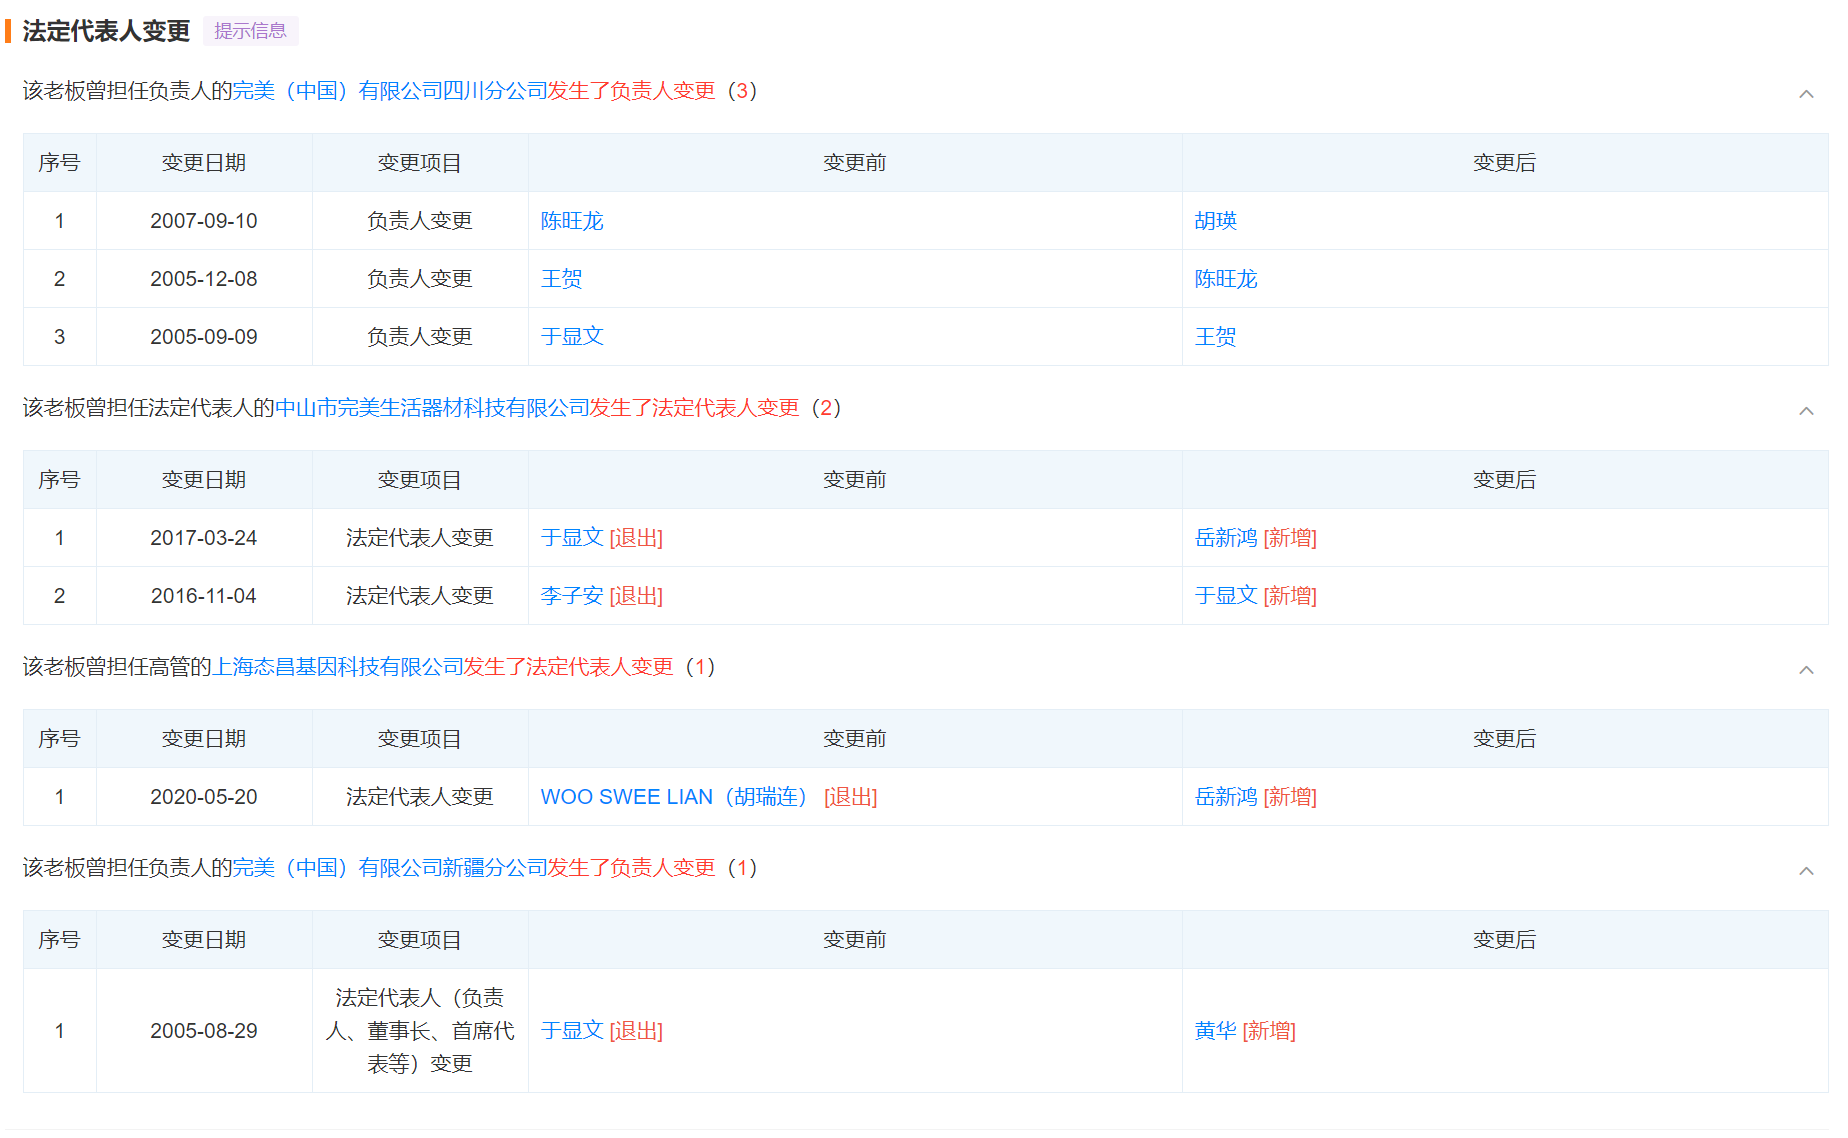Image resolution: width=1848 pixels, height=1138 pixels.
Task: Select the date 2005-12-08
Action: (x=204, y=279)
